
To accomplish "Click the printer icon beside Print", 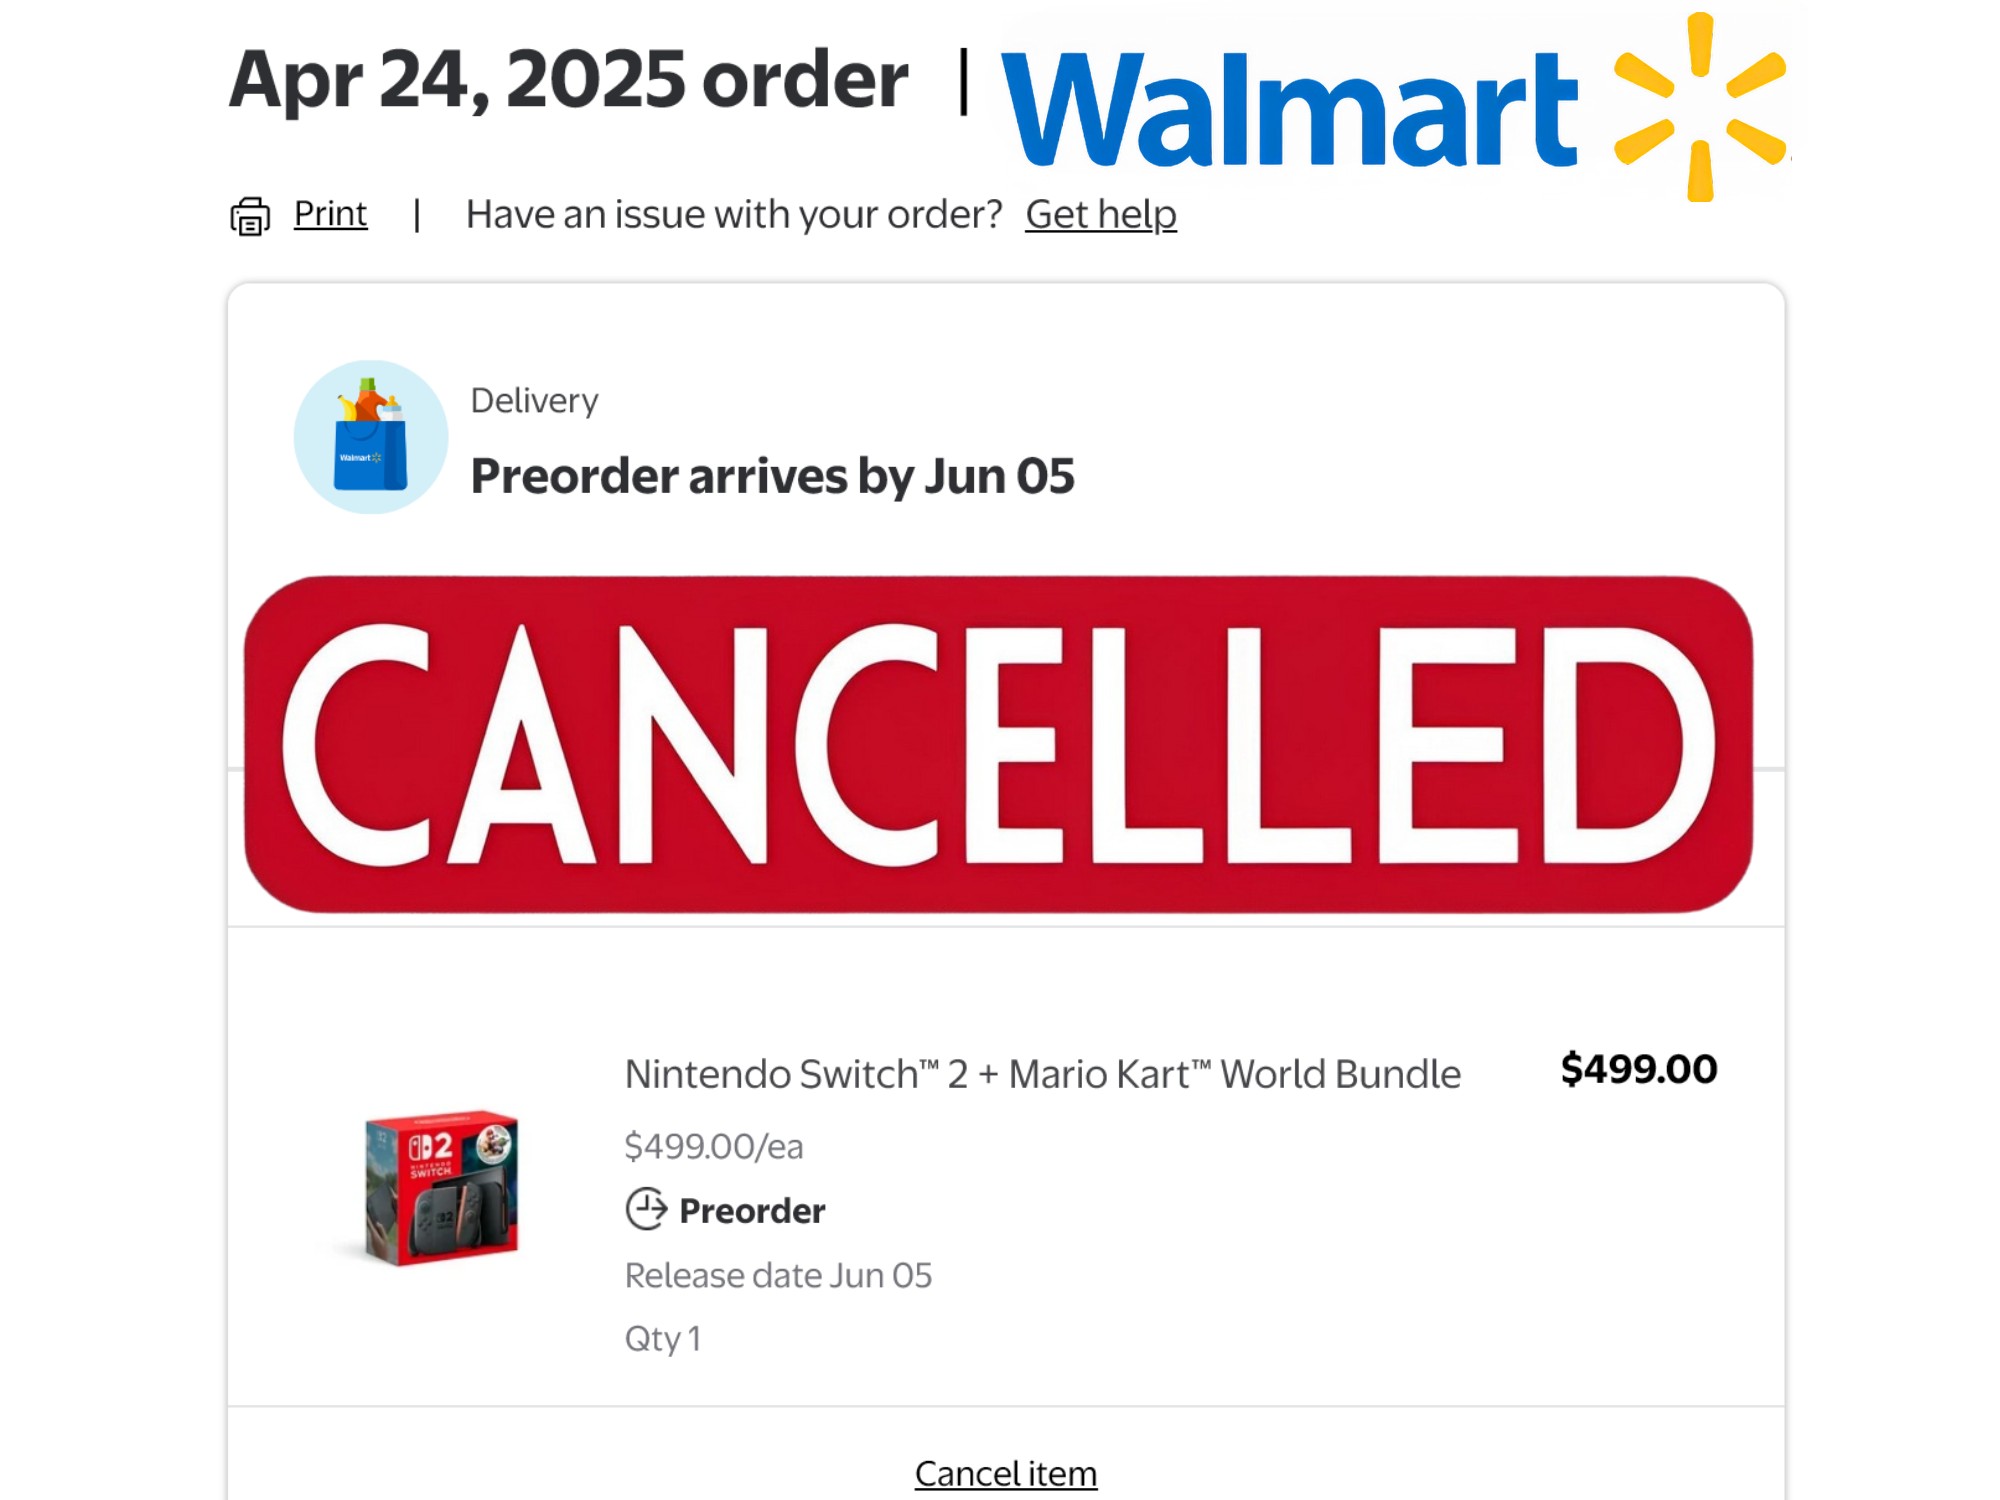I will coord(250,216).
